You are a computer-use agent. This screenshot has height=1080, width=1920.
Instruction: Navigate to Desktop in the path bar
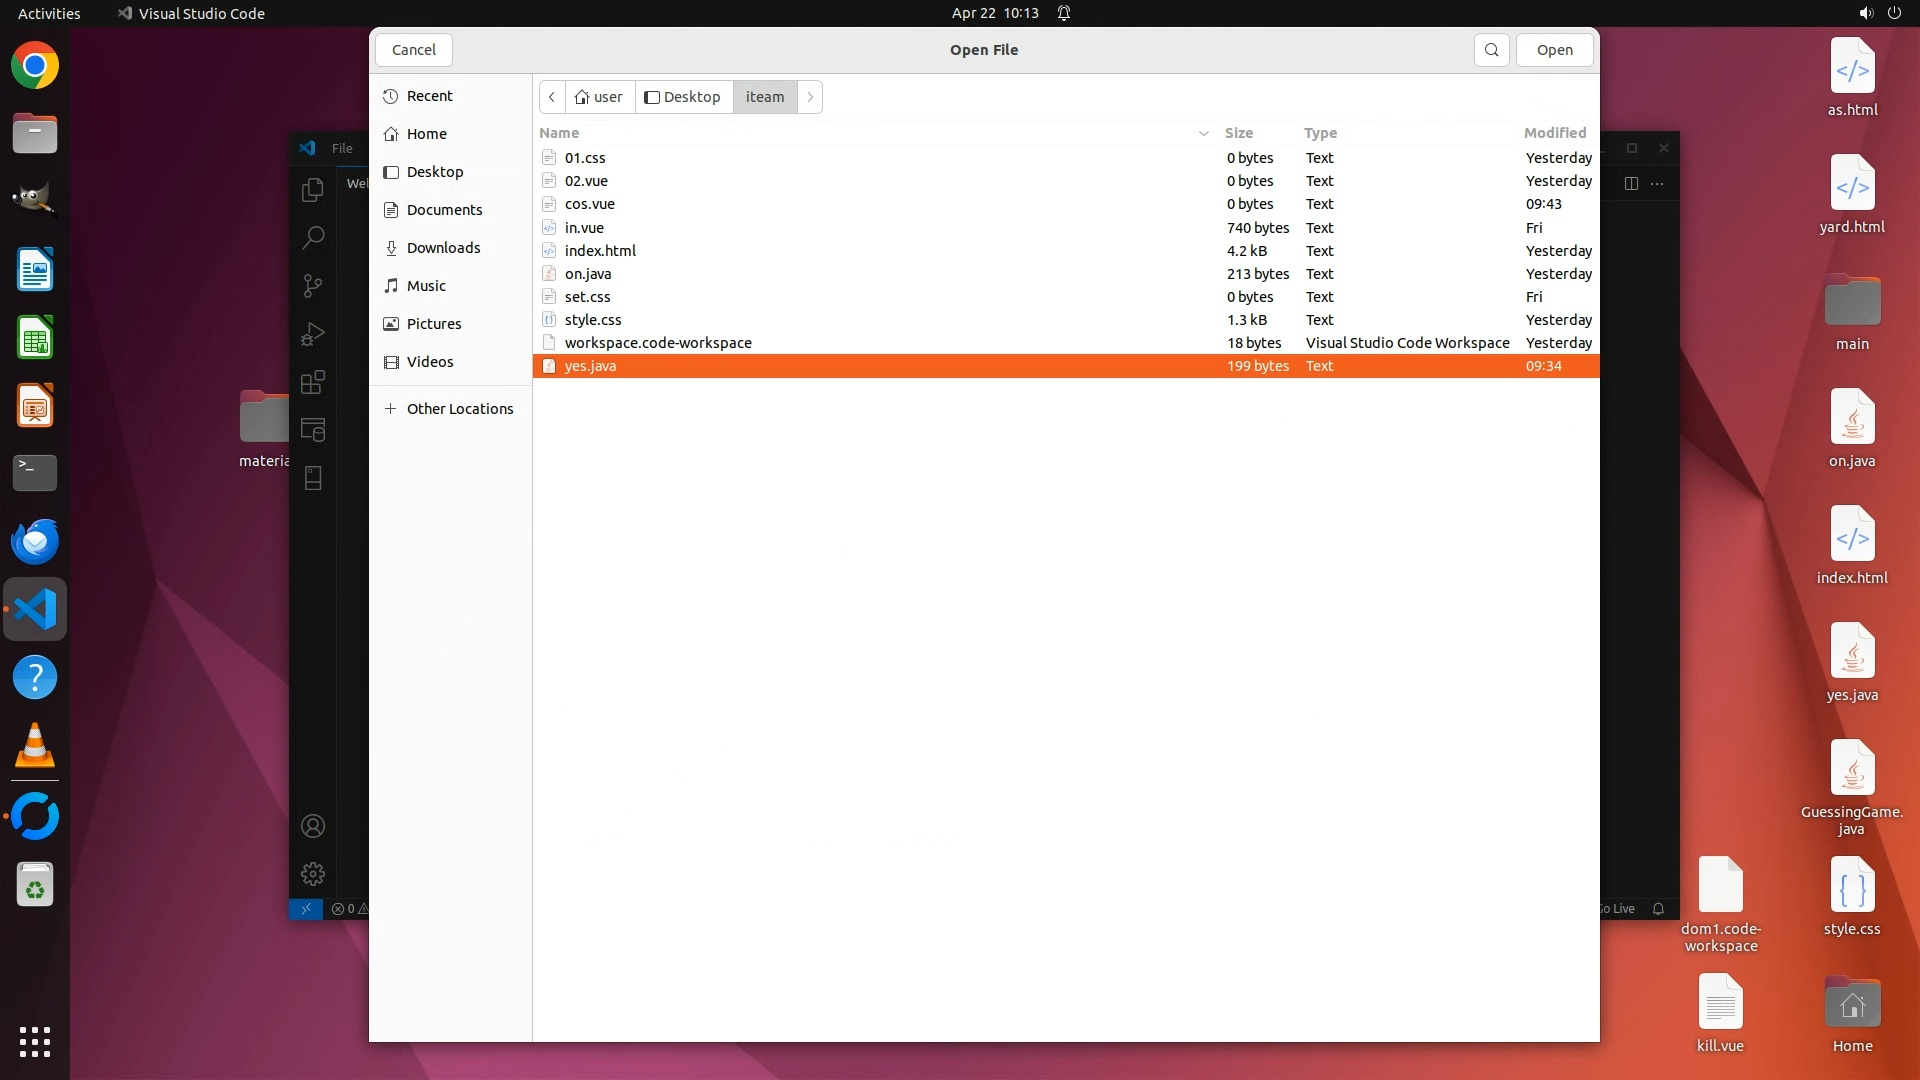pos(683,97)
